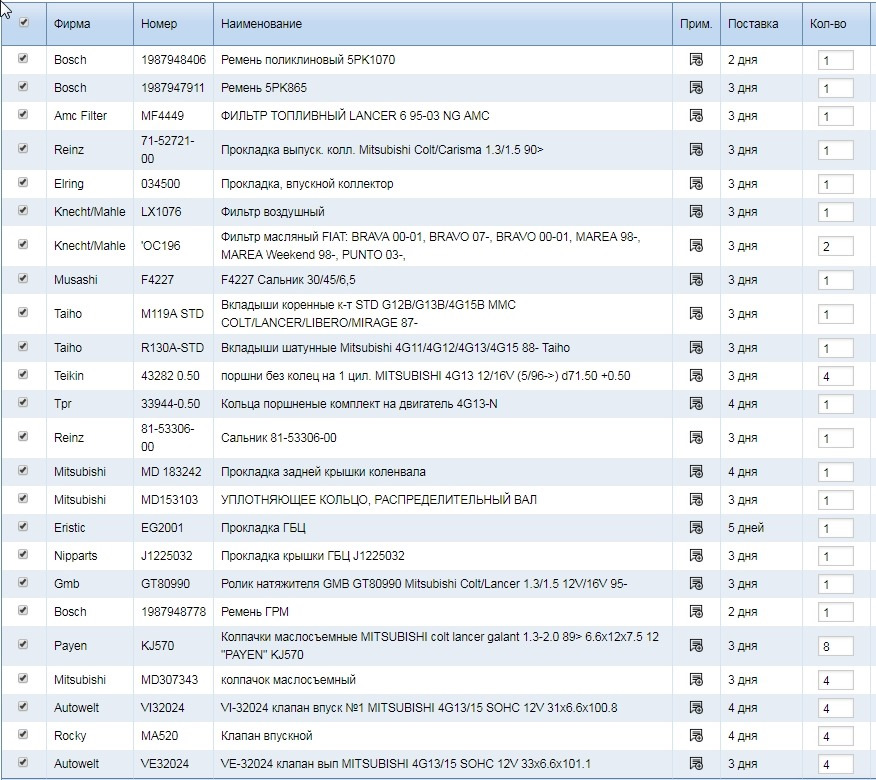Toggle checkbox for Elring 034500
The height and width of the screenshot is (780, 876).
[x=23, y=182]
